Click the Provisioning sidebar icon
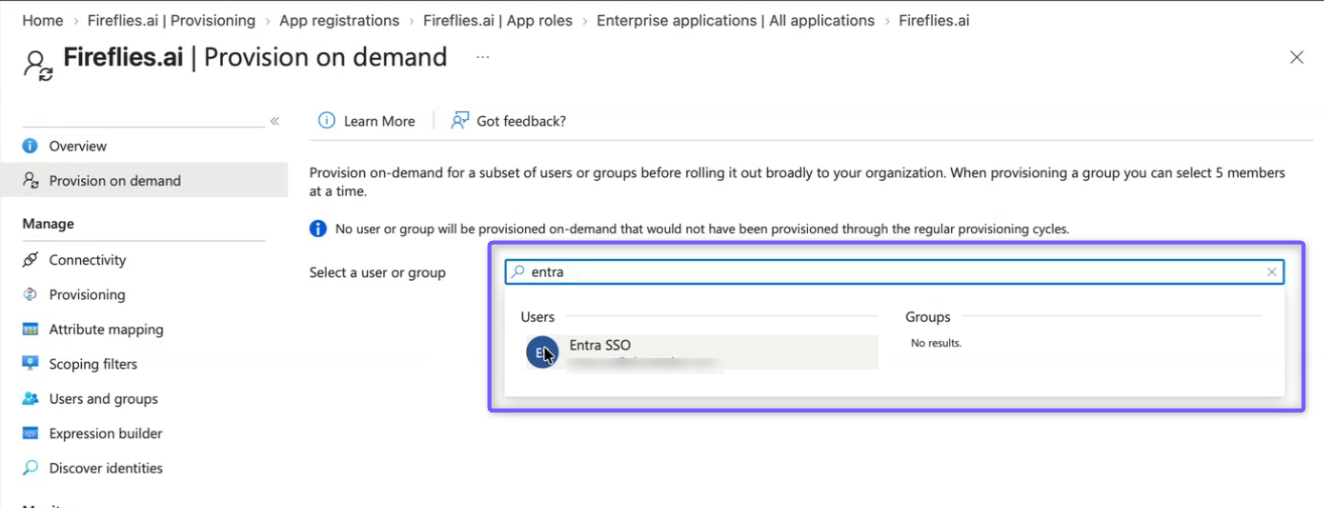1324x508 pixels. [x=30, y=295]
